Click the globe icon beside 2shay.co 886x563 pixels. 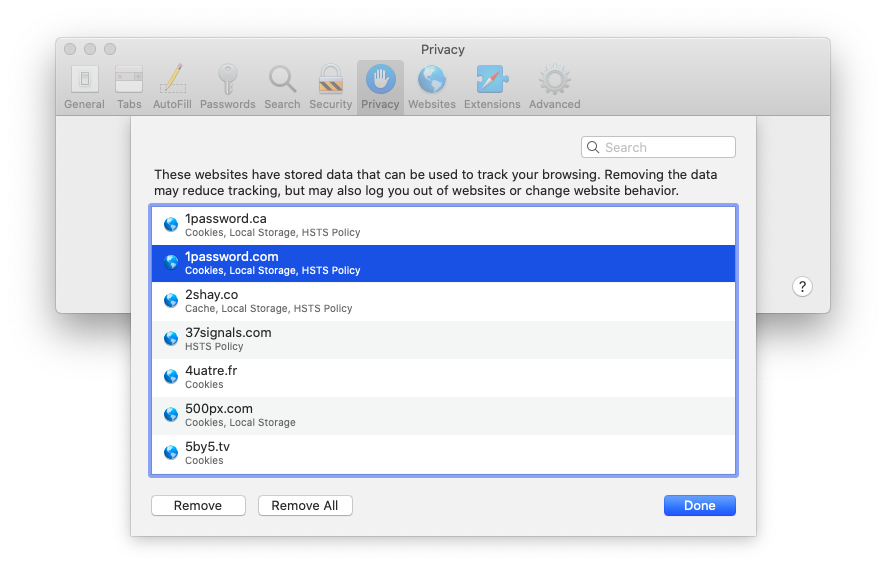coord(171,300)
